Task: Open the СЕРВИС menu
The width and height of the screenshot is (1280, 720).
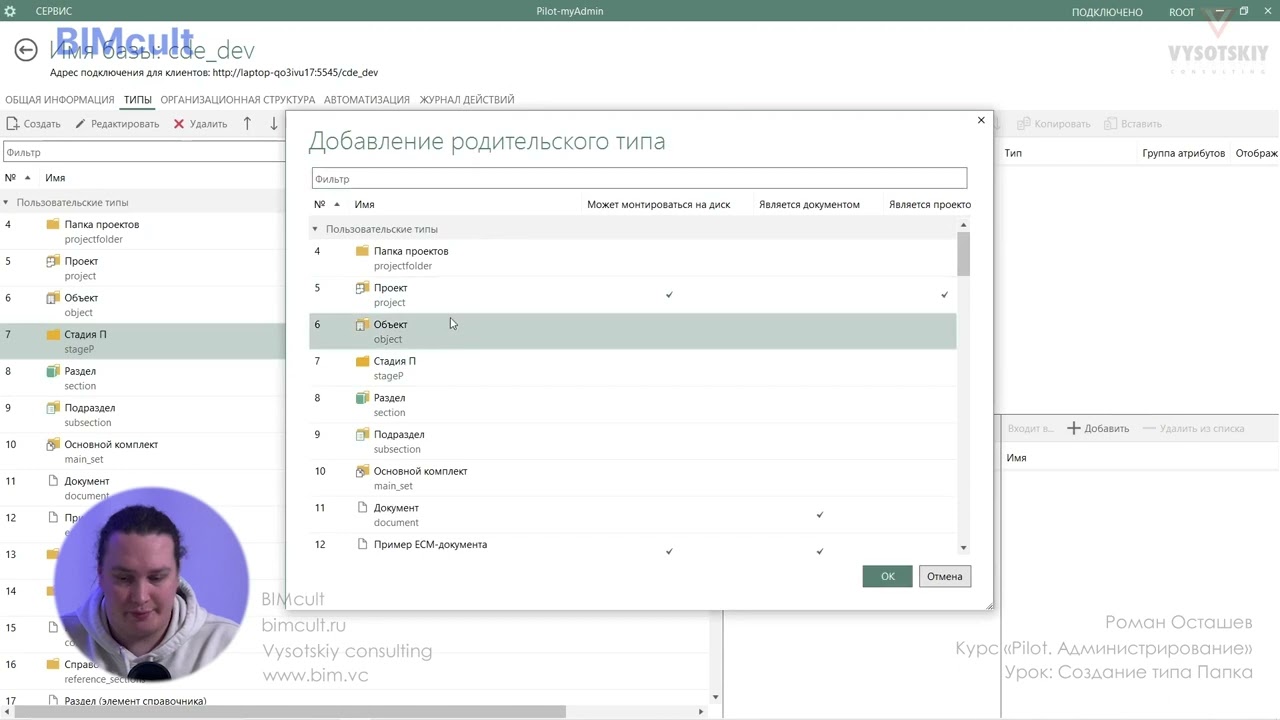Action: [x=54, y=12]
